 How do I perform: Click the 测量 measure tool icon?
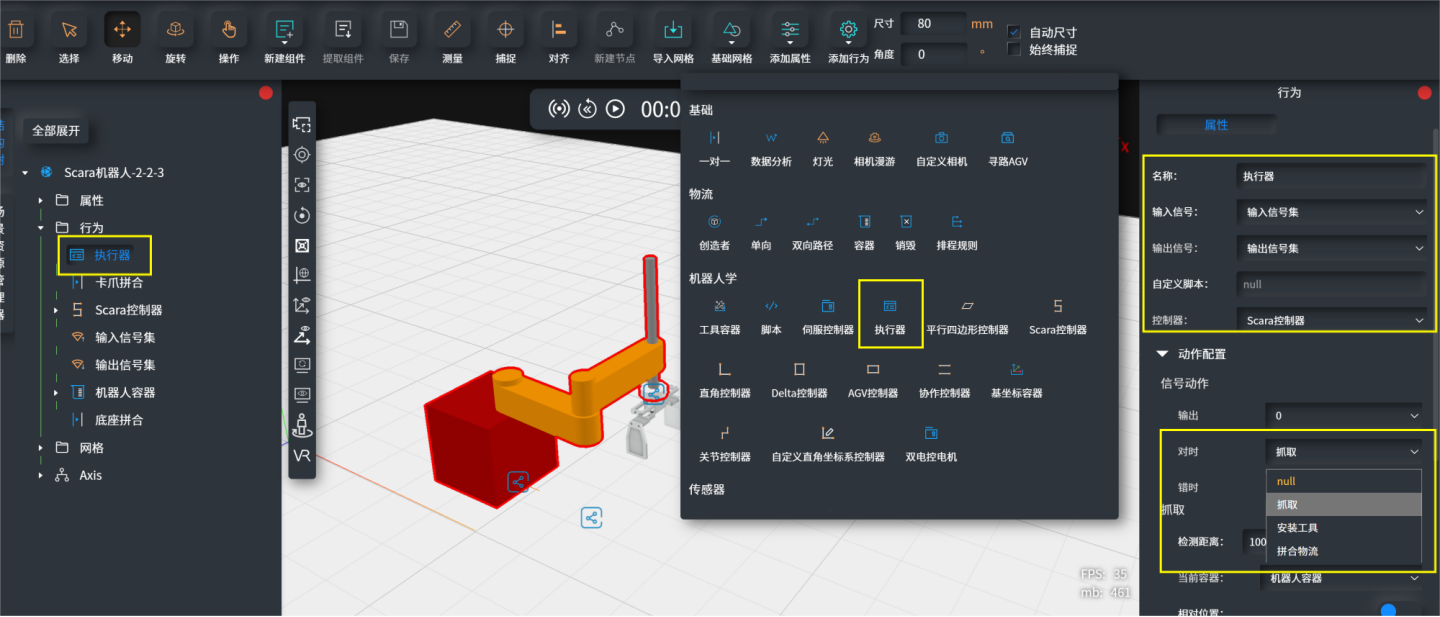coord(452,30)
